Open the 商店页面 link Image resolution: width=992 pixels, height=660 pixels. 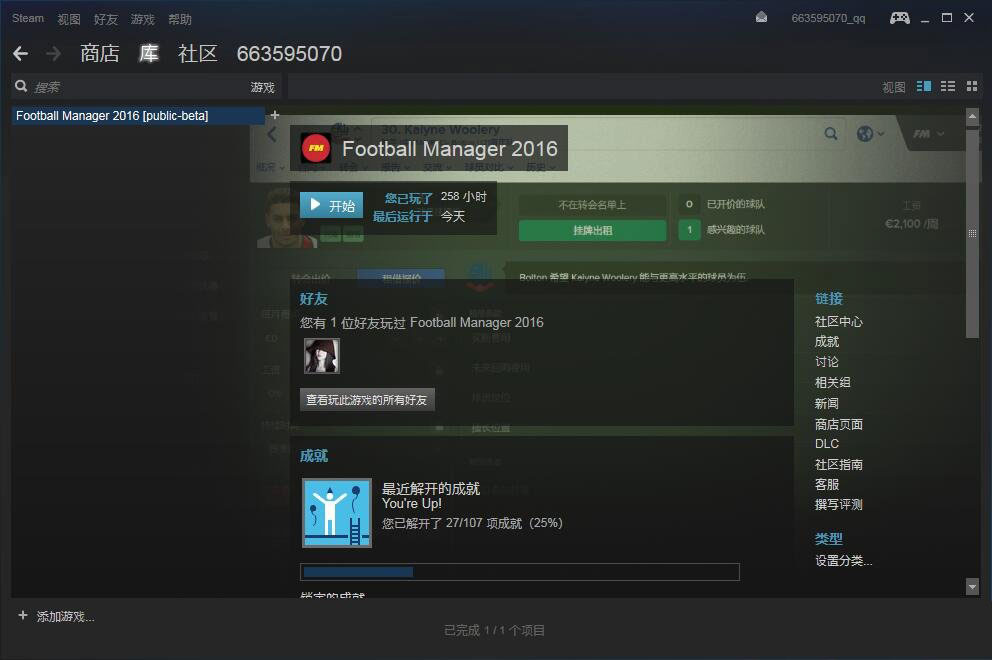pos(838,424)
